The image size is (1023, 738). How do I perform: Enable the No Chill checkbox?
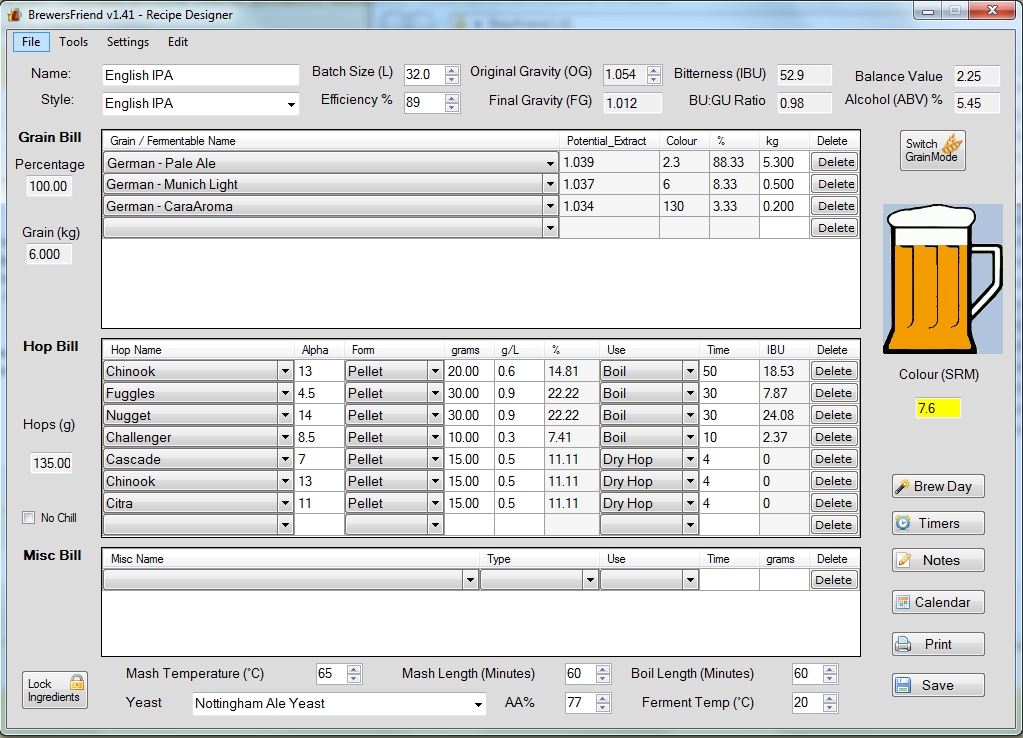29,518
